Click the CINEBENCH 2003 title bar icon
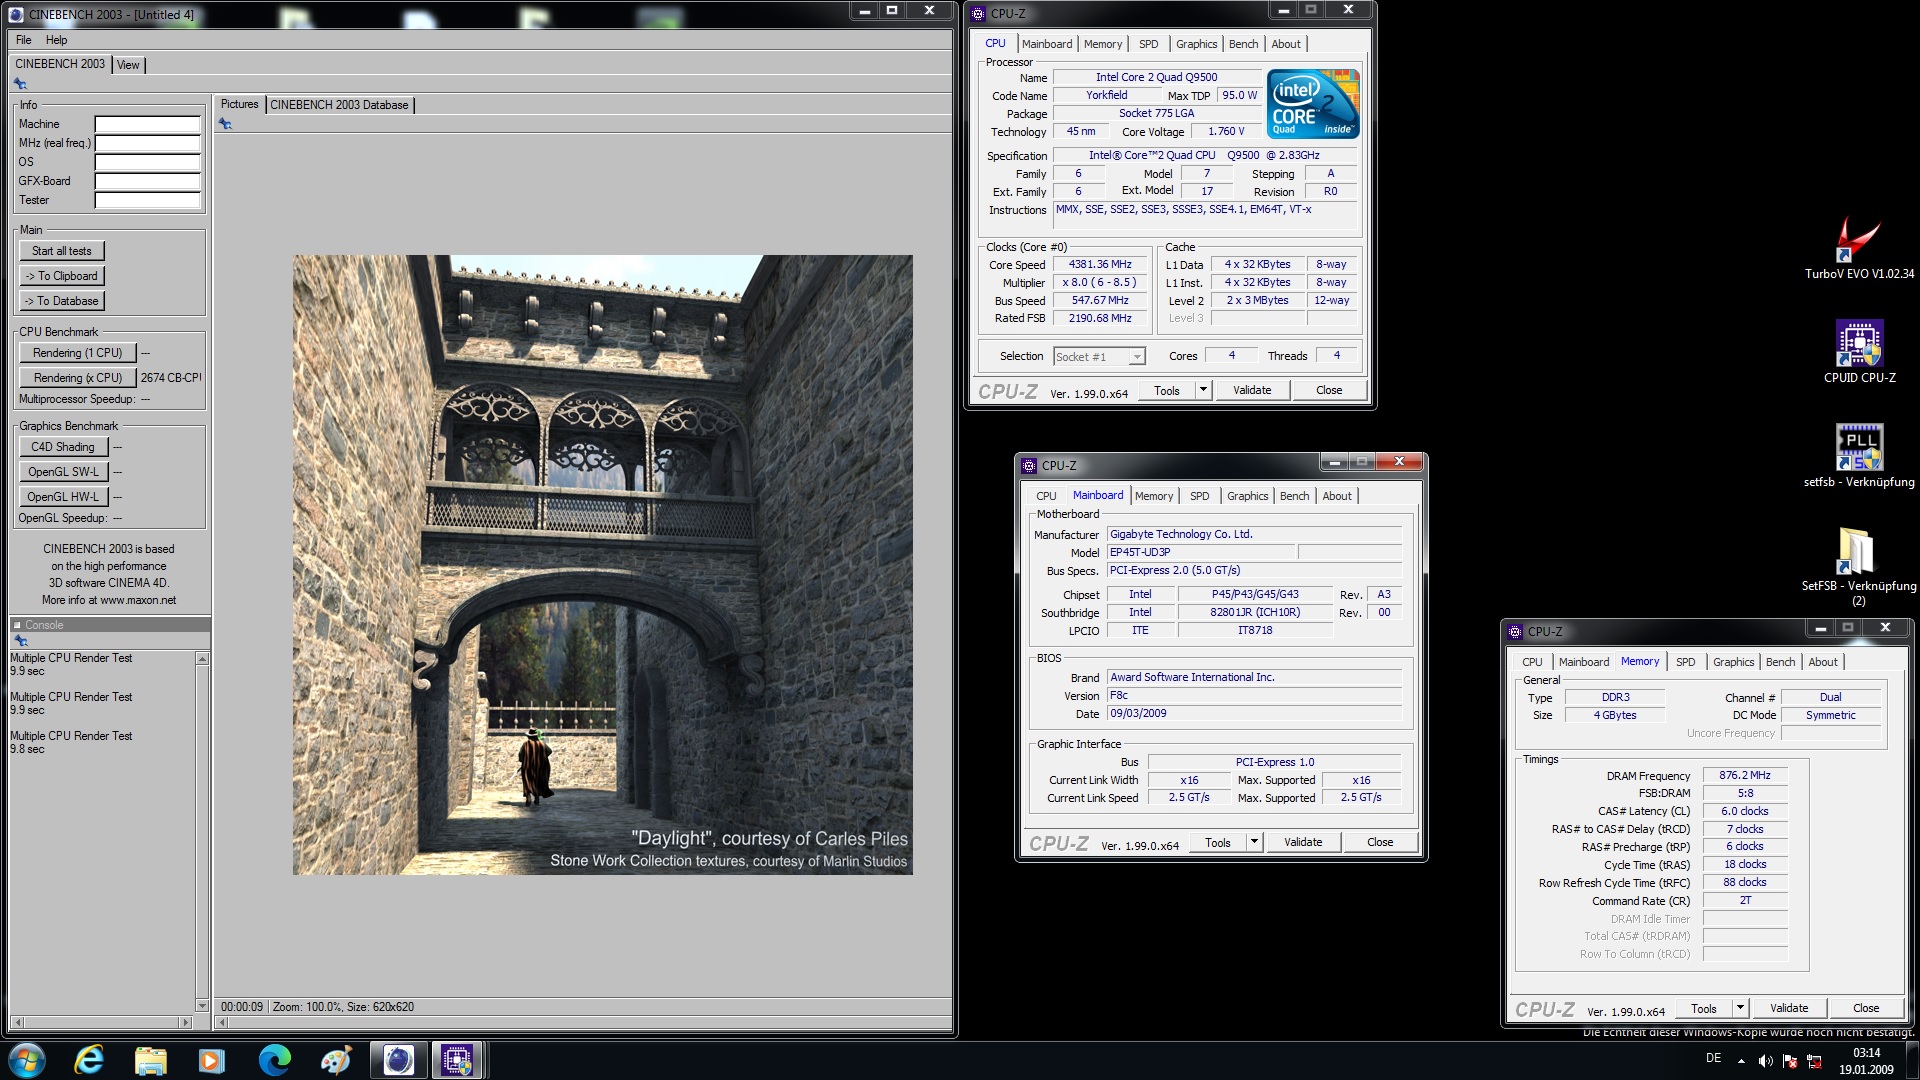Screen dimensions: 1920x1080 (x=16, y=14)
